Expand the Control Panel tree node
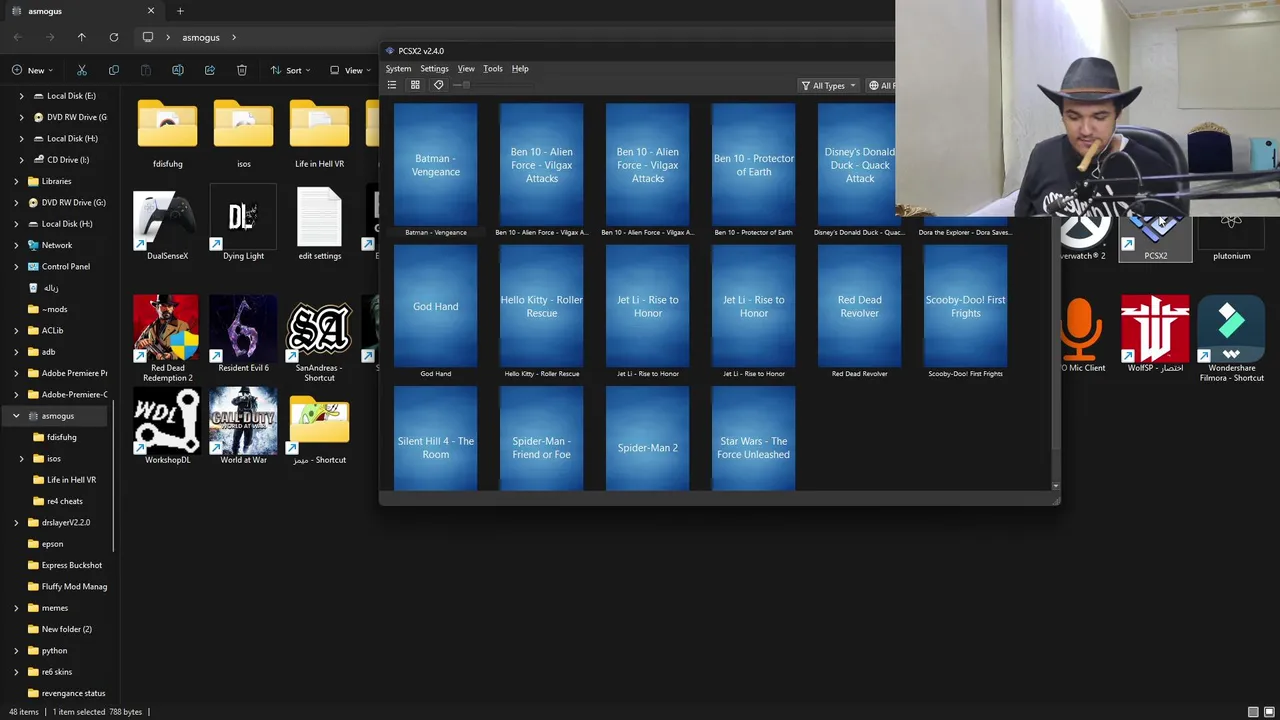 point(16,266)
